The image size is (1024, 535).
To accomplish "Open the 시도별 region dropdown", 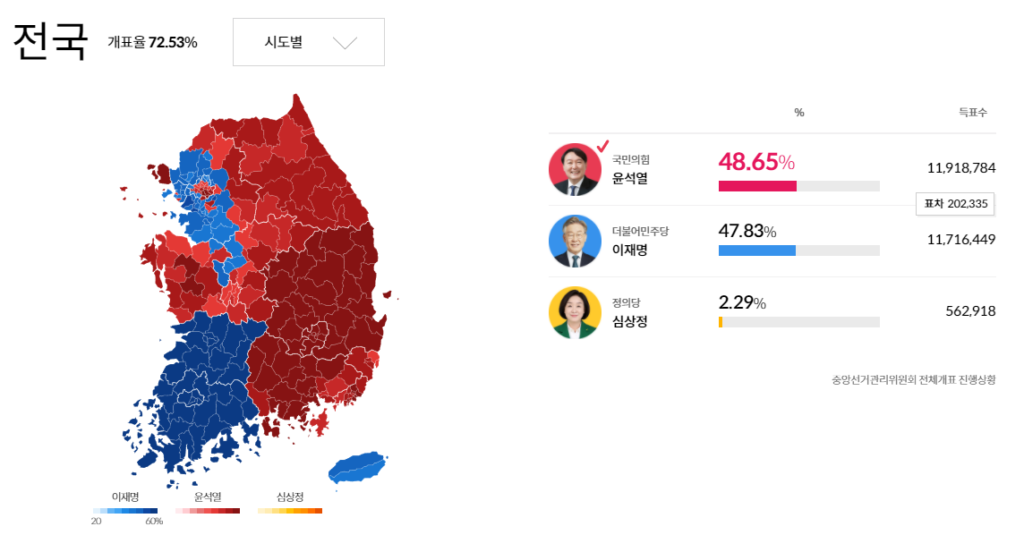I will tap(308, 42).
